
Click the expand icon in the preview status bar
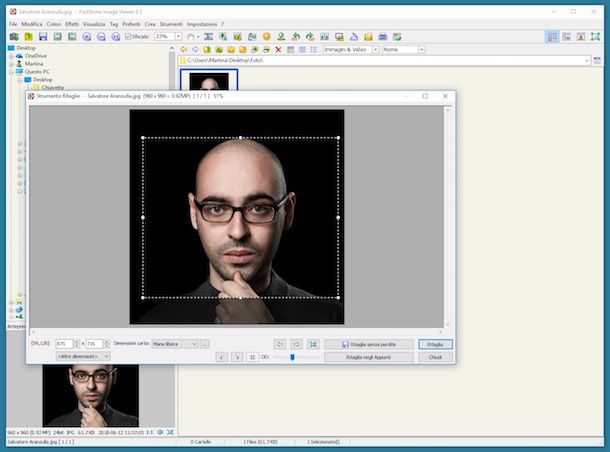(x=170, y=432)
